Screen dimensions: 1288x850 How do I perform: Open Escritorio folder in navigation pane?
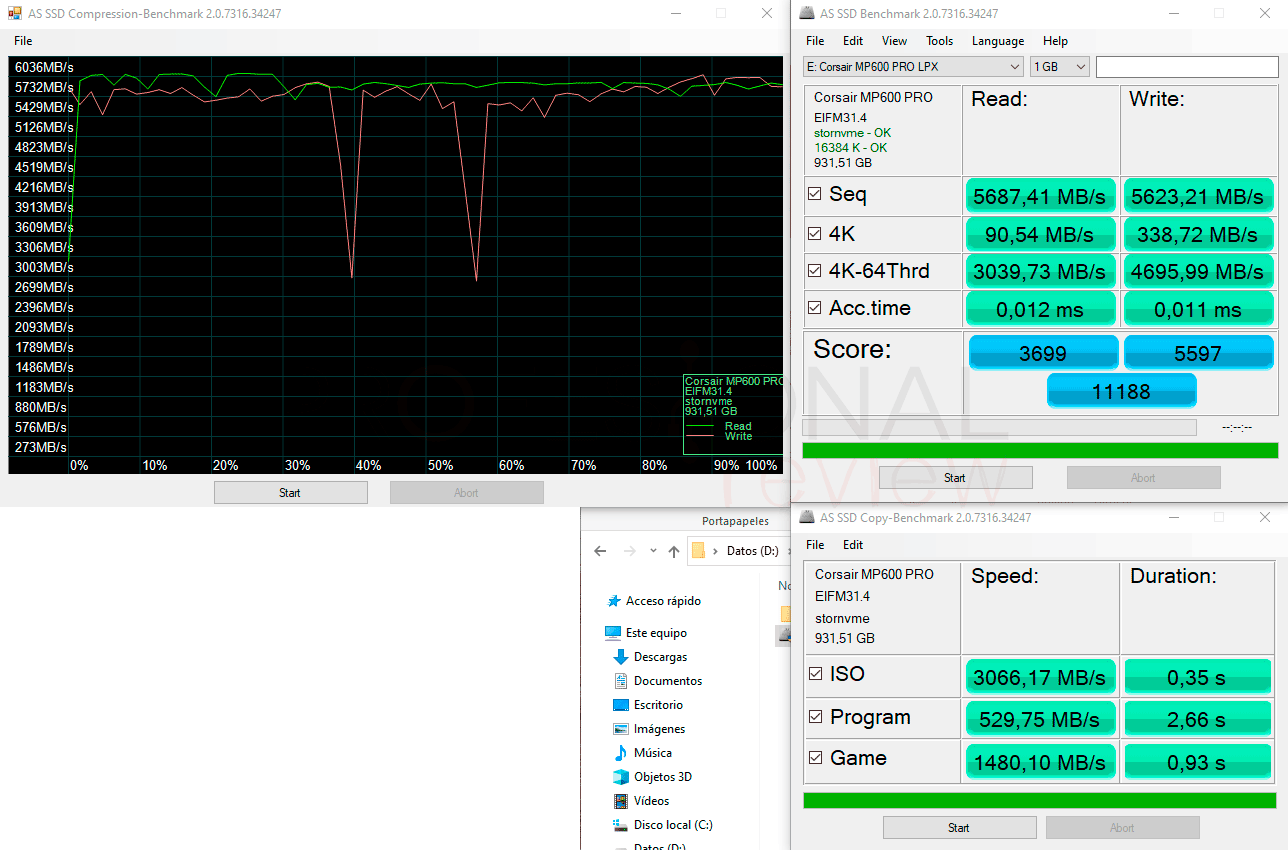point(658,705)
